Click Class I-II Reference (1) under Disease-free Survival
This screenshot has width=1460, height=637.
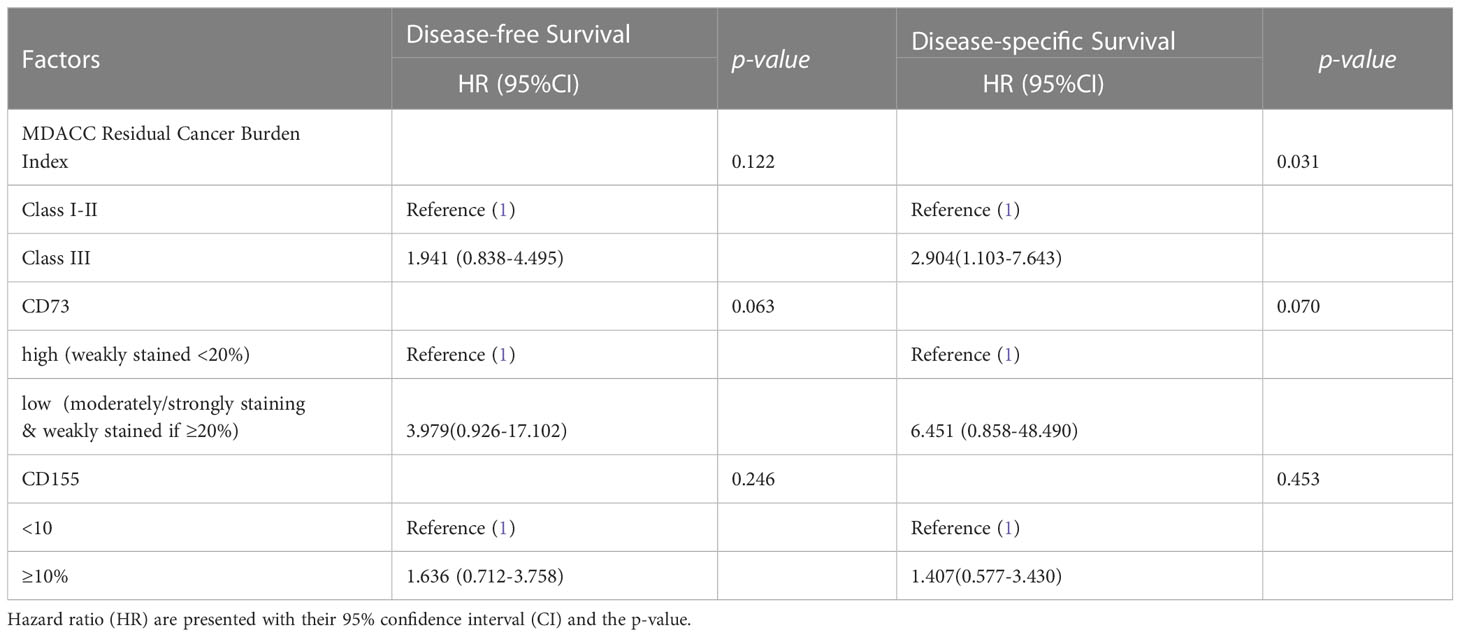460,210
